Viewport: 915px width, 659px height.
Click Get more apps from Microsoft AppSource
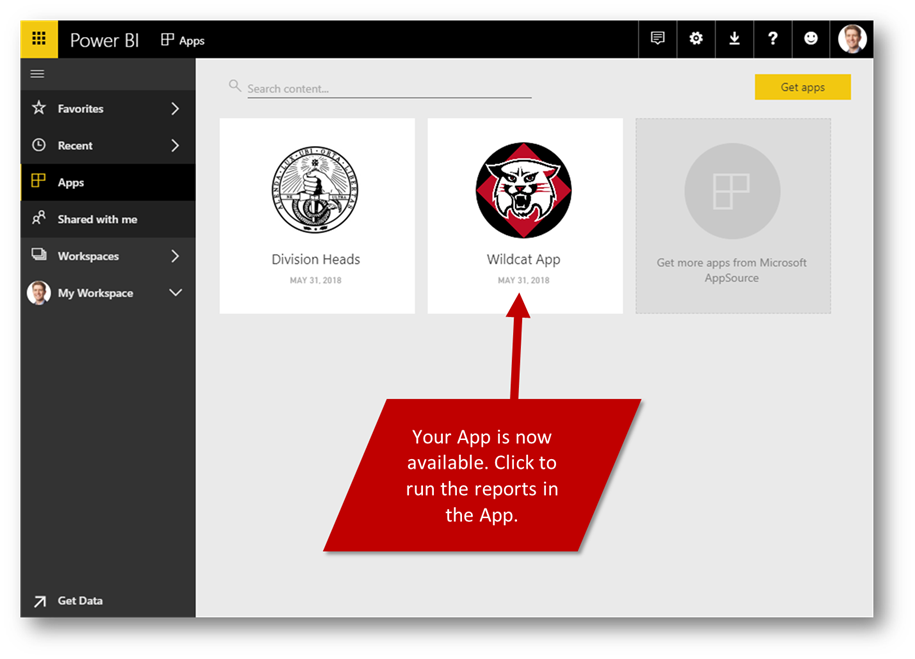click(x=732, y=270)
